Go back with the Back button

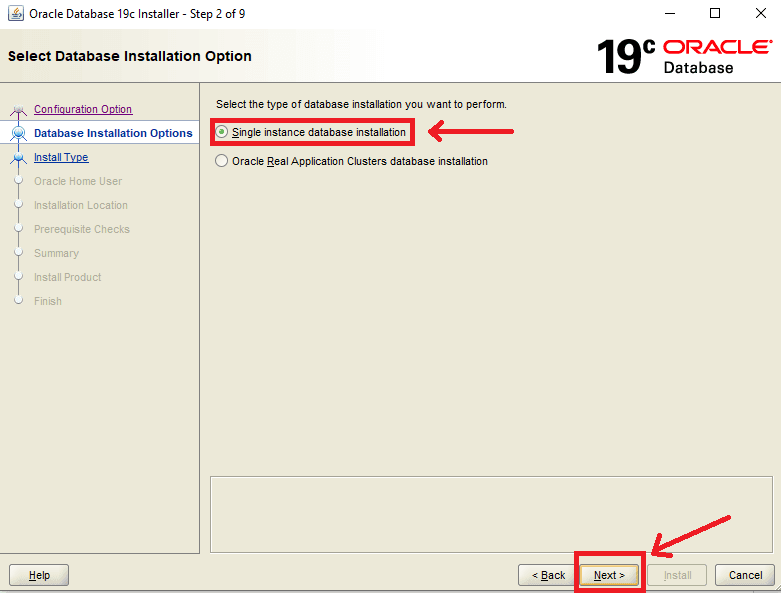coord(548,575)
